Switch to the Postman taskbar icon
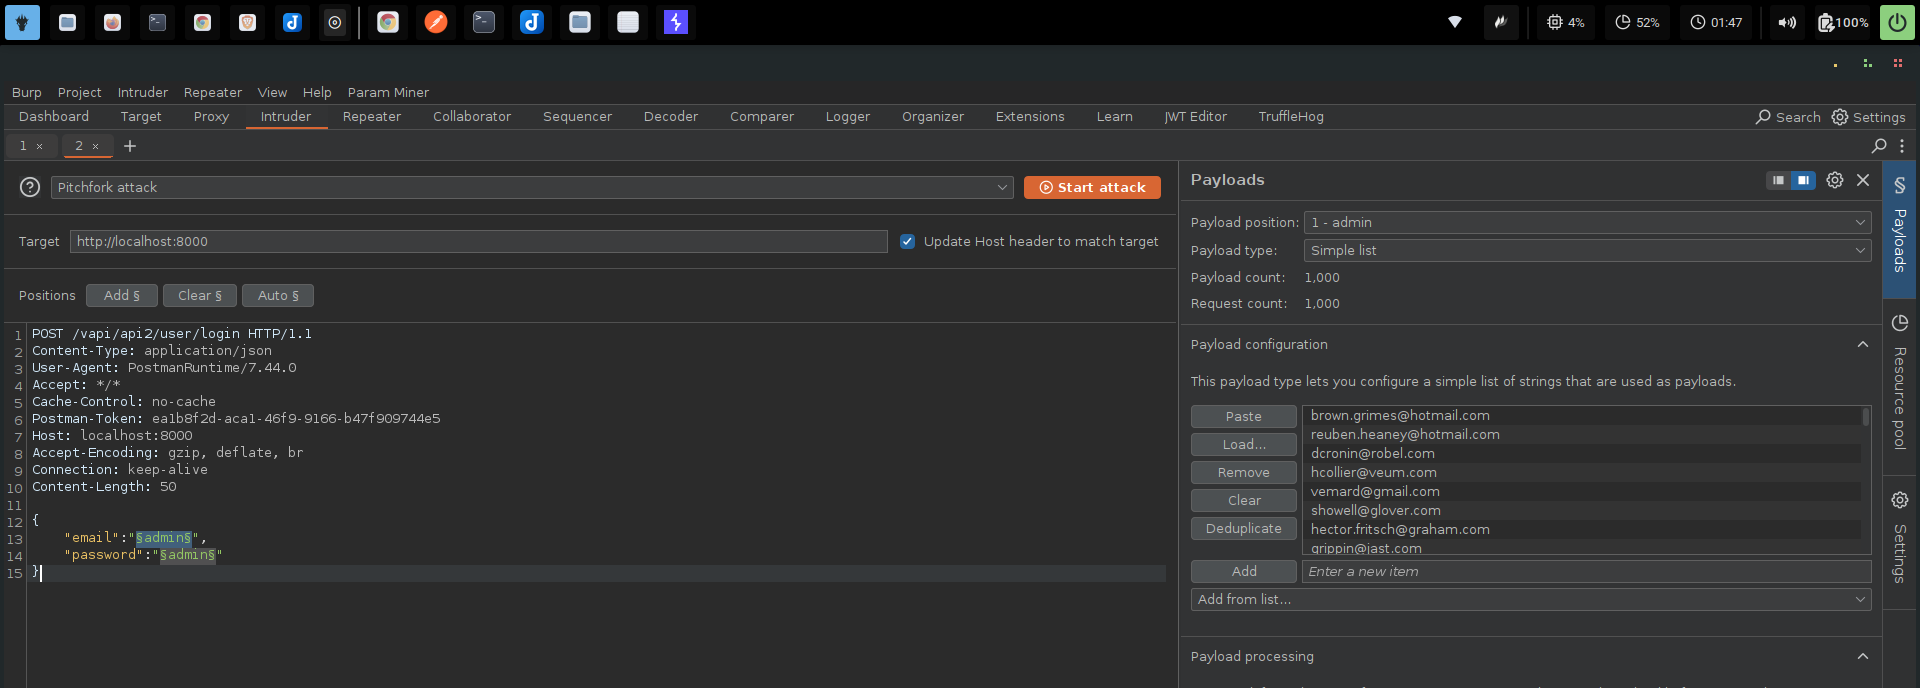The height and width of the screenshot is (688, 1920). click(x=436, y=22)
